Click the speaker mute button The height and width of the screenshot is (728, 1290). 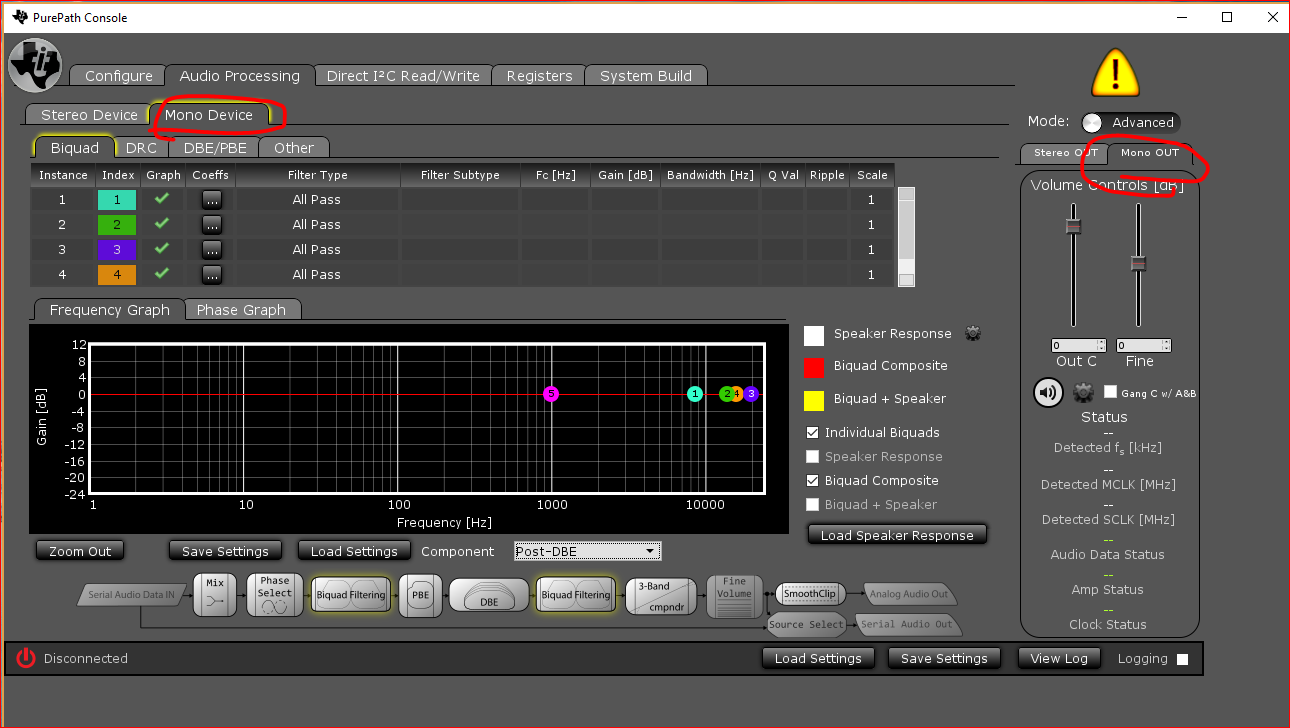(x=1048, y=393)
